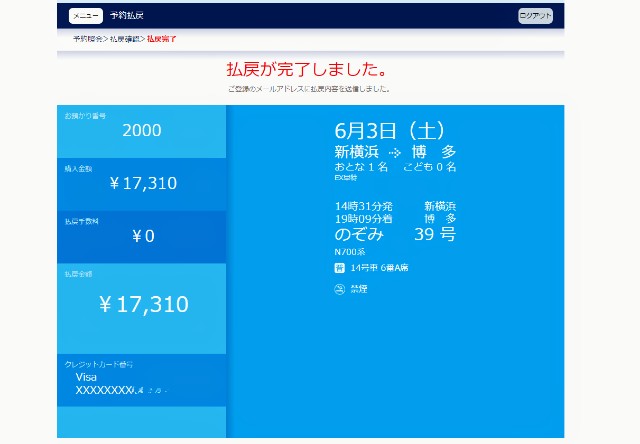Click the こども 0 名 text

[430, 167]
